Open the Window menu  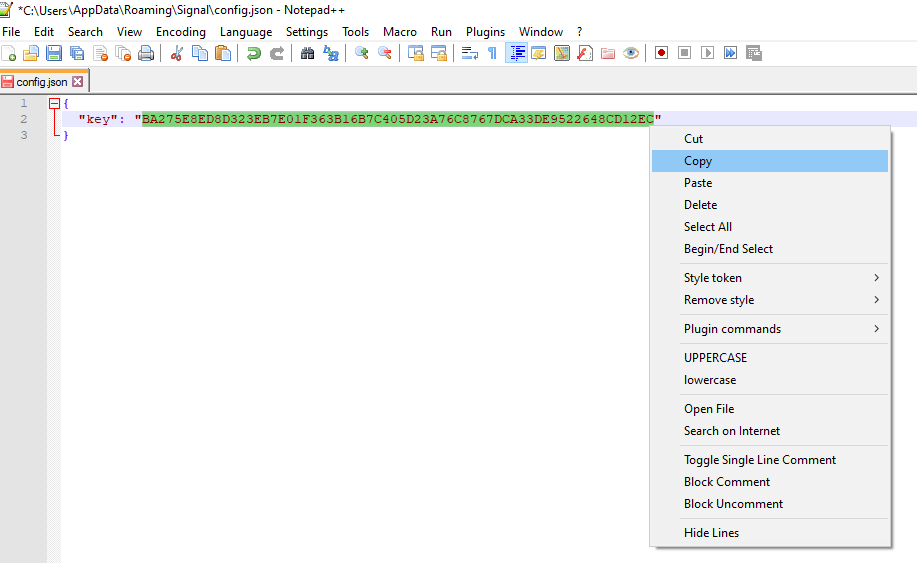[x=541, y=32]
